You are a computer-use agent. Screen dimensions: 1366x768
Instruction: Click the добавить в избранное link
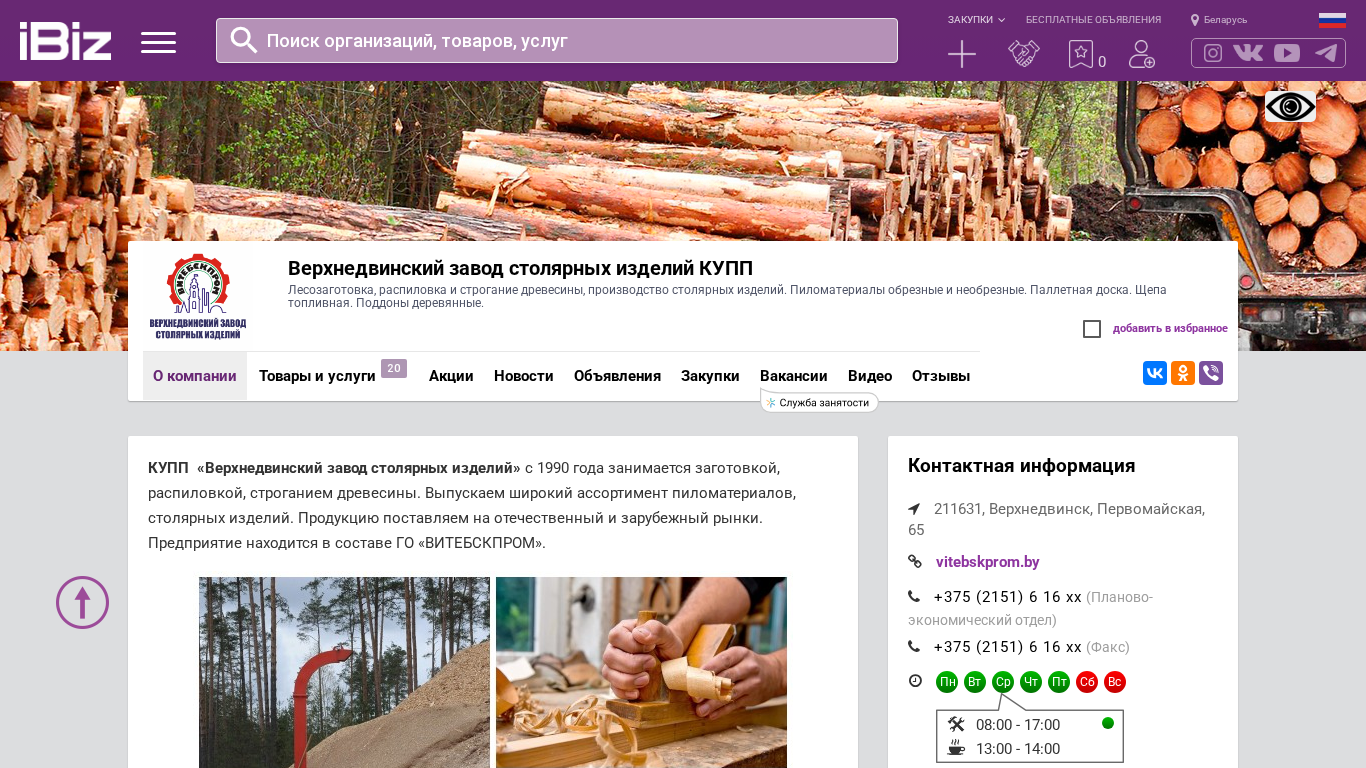pyautogui.click(x=1170, y=329)
